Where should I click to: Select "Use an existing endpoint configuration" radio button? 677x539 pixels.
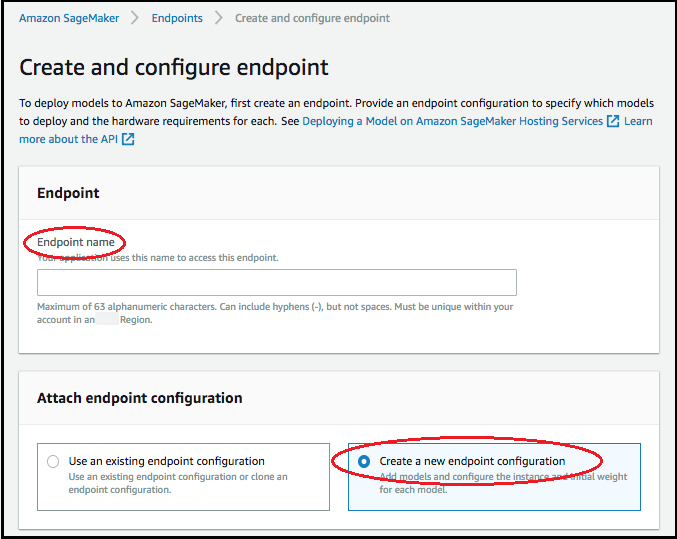[53, 462]
